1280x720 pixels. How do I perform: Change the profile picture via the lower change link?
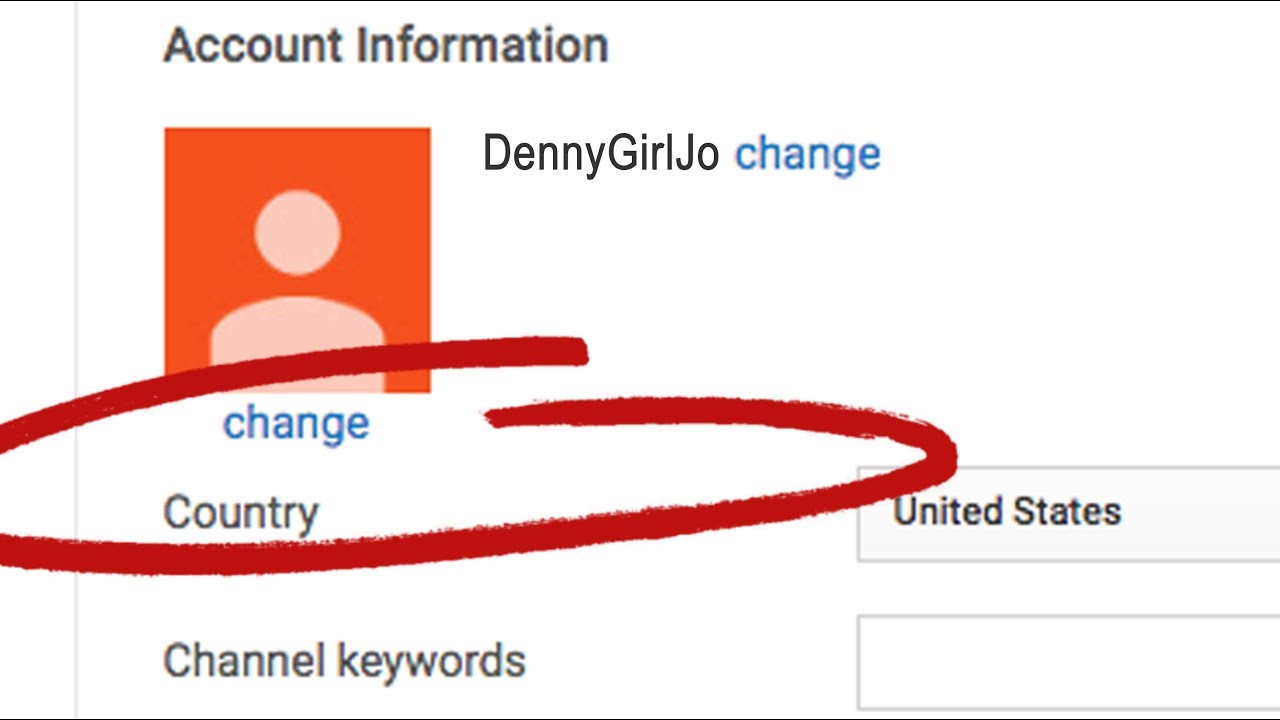tap(296, 423)
